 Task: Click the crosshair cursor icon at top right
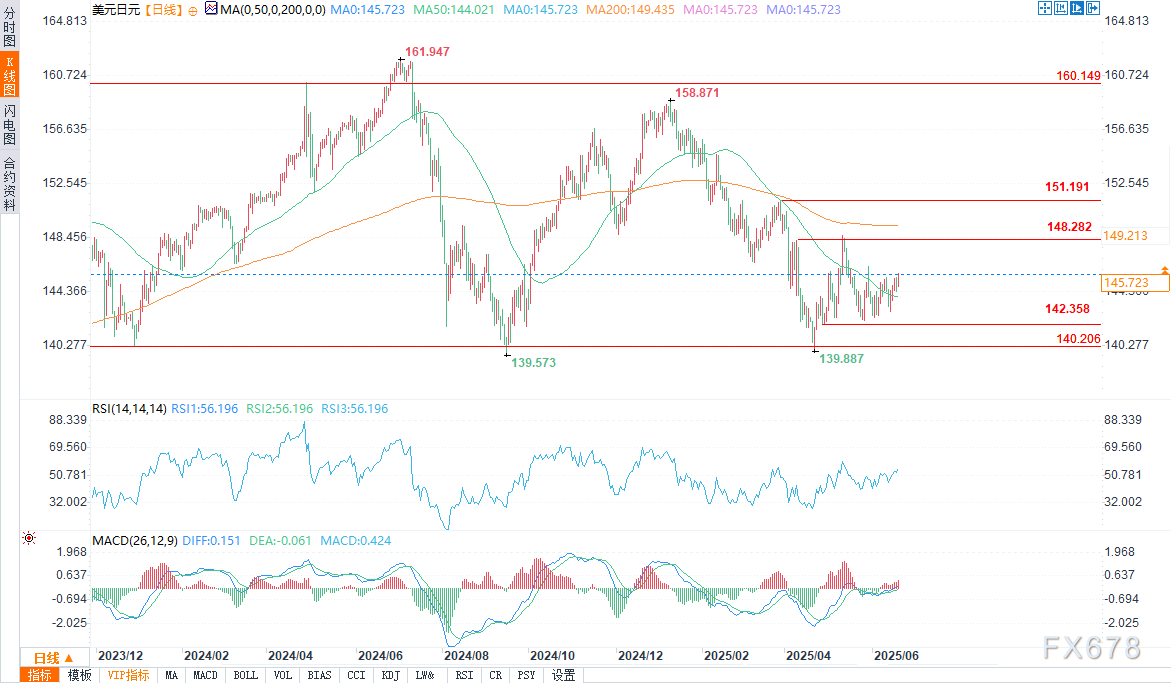(x=1045, y=9)
